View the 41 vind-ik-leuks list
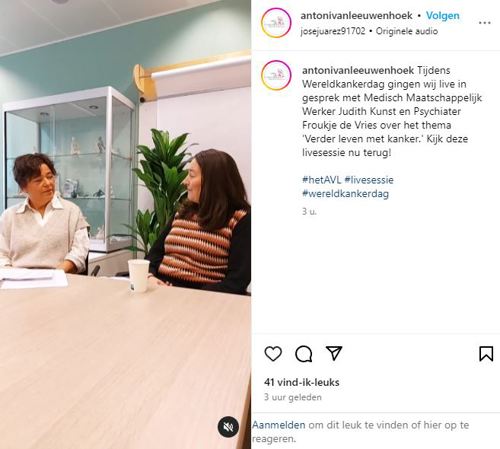500x449 pixels. pos(302,382)
